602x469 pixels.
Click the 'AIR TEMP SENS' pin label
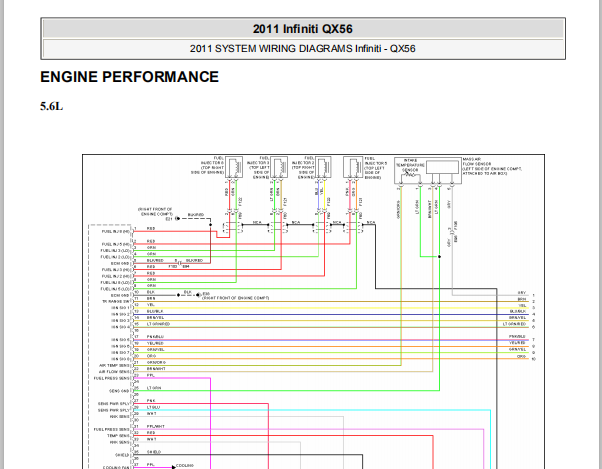point(113,365)
